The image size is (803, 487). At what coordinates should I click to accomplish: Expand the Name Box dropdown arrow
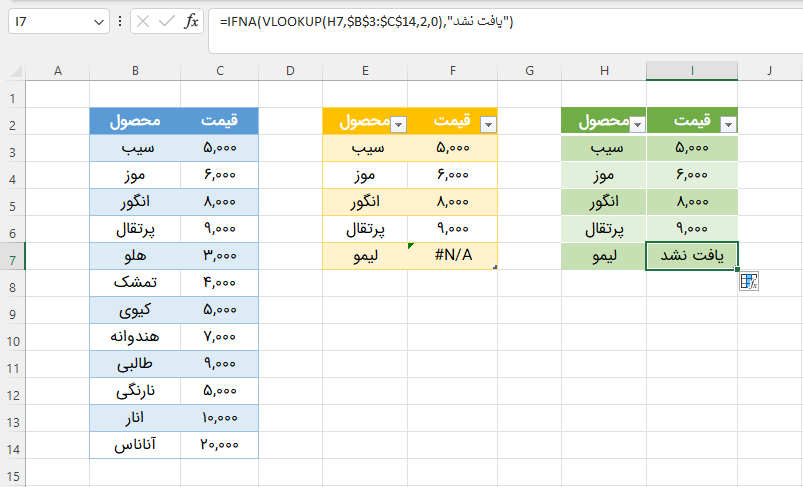pyautogui.click(x=97, y=21)
